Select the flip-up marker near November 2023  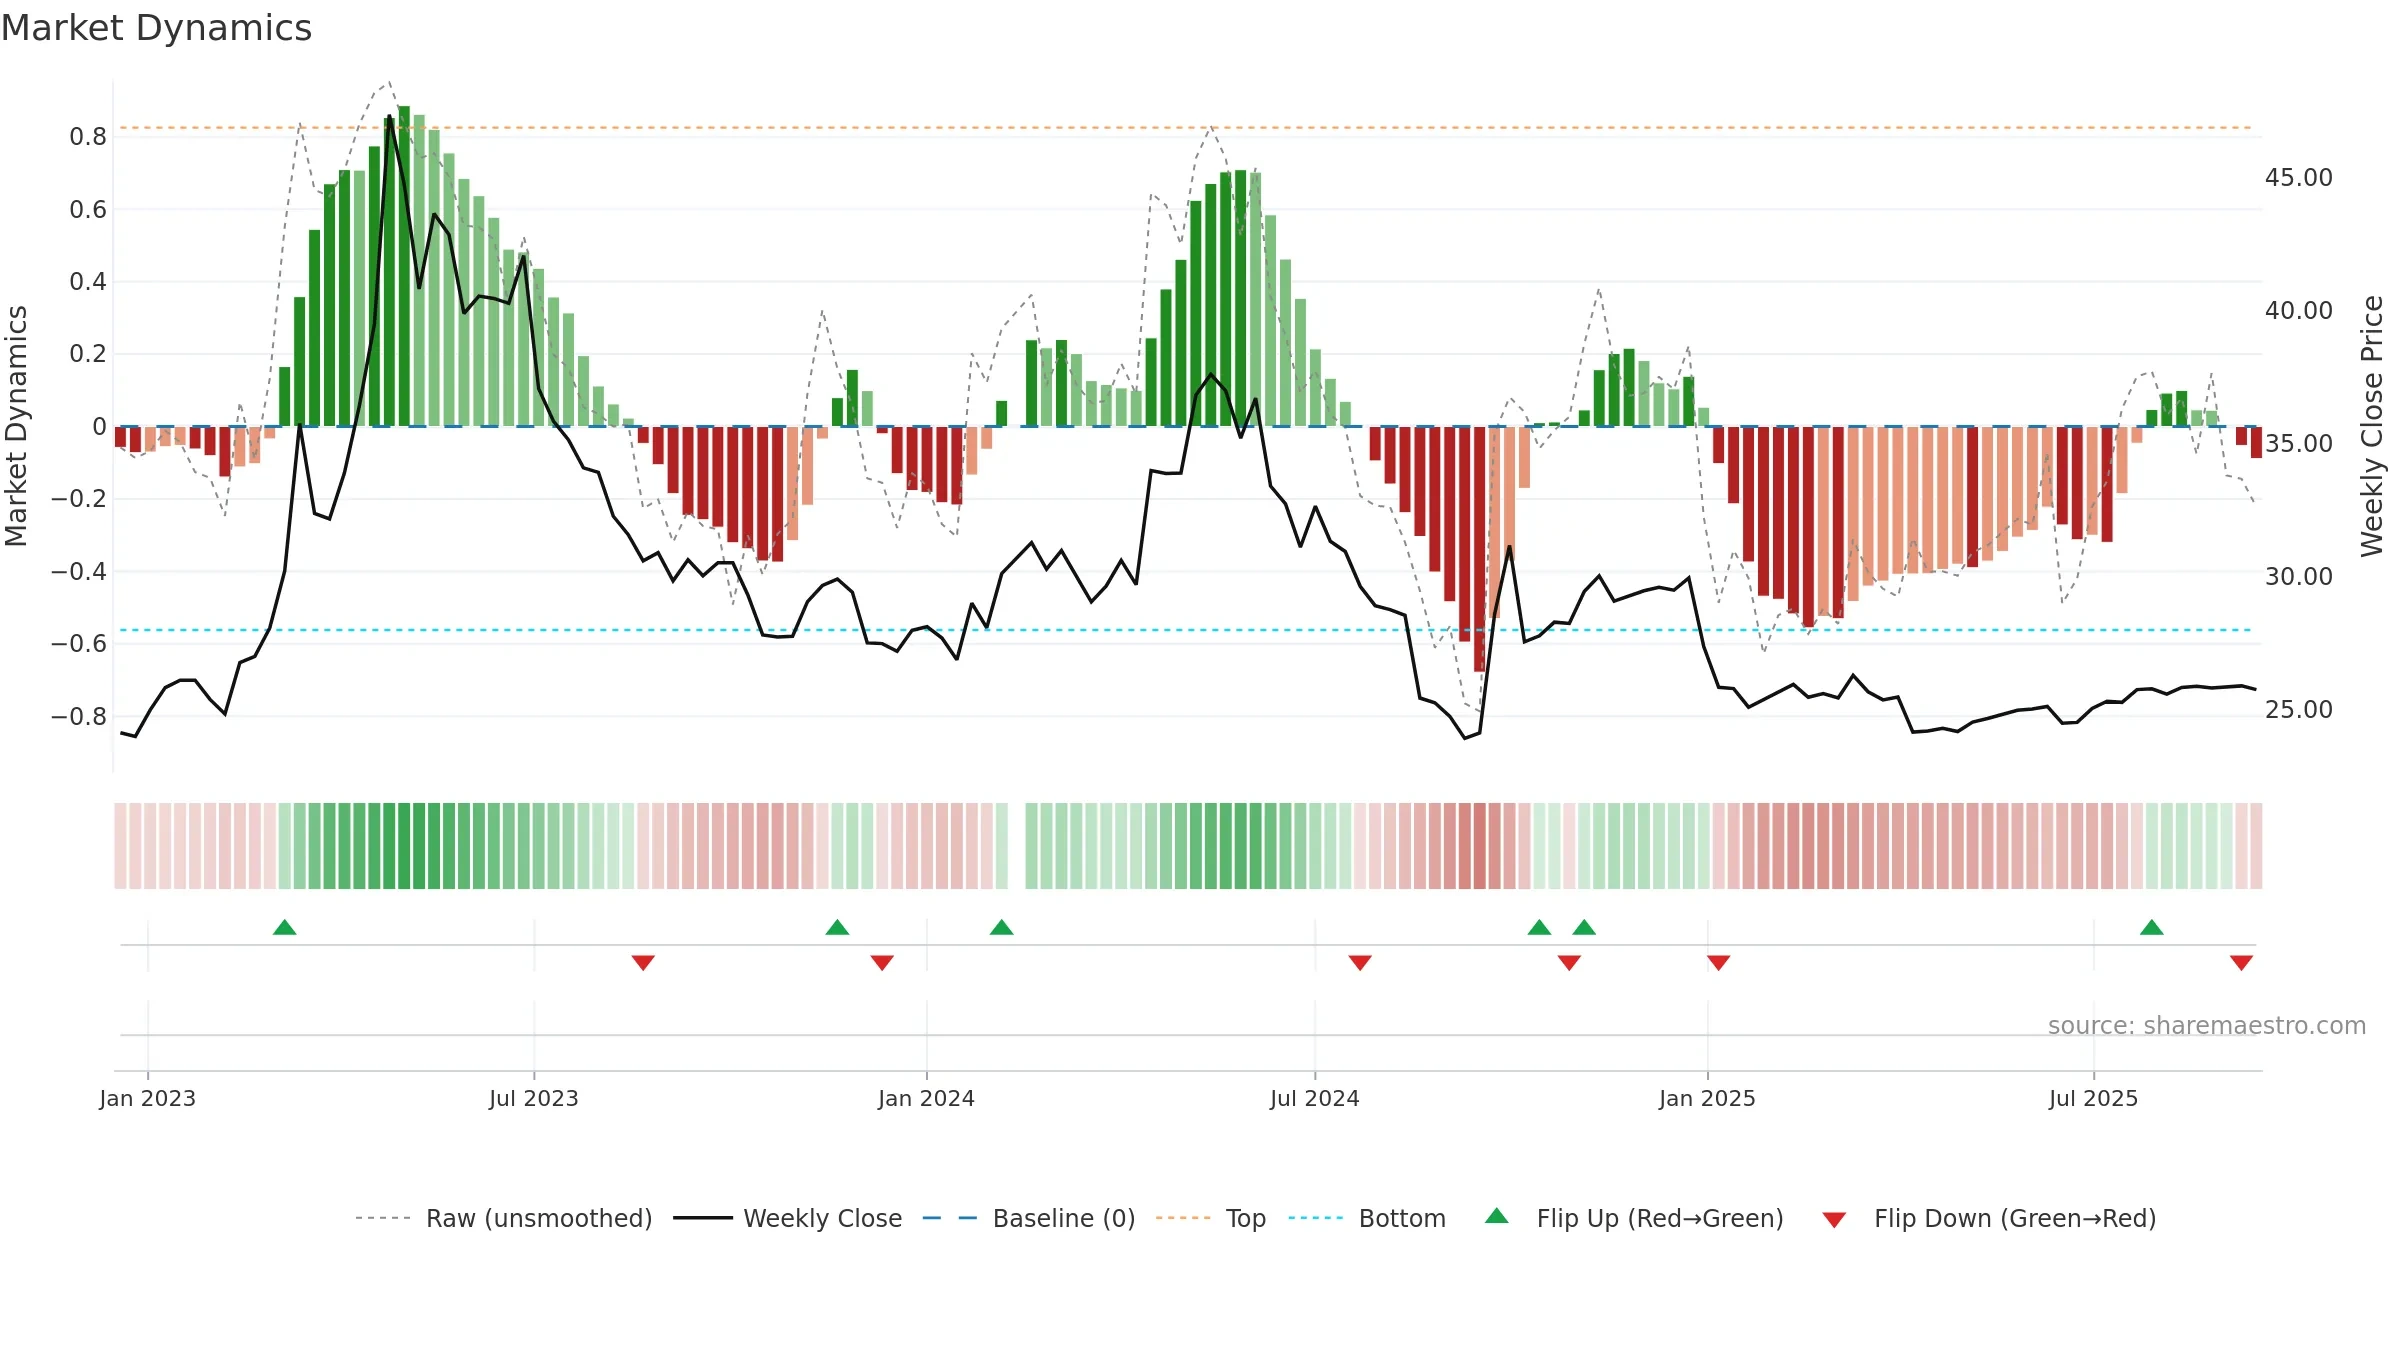[838, 927]
